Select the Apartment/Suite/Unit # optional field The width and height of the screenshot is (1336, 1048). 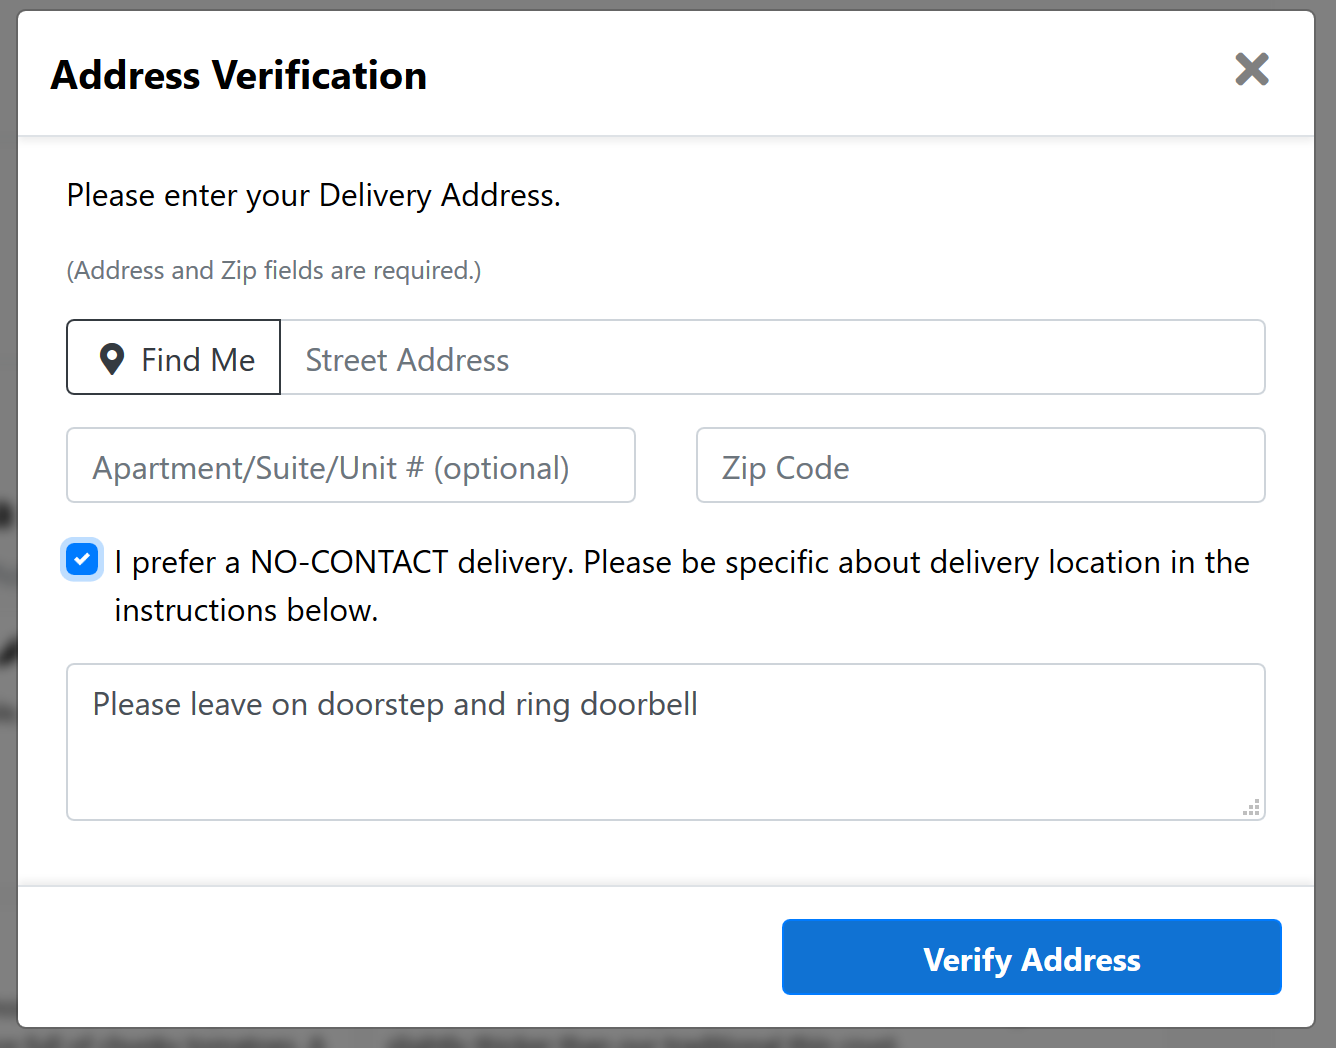[351, 465]
